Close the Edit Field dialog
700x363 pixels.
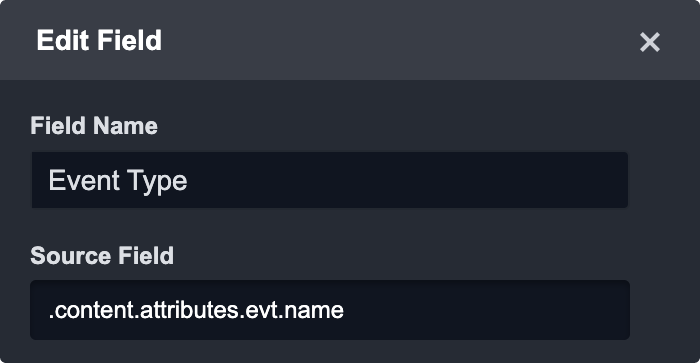pyautogui.click(x=650, y=42)
